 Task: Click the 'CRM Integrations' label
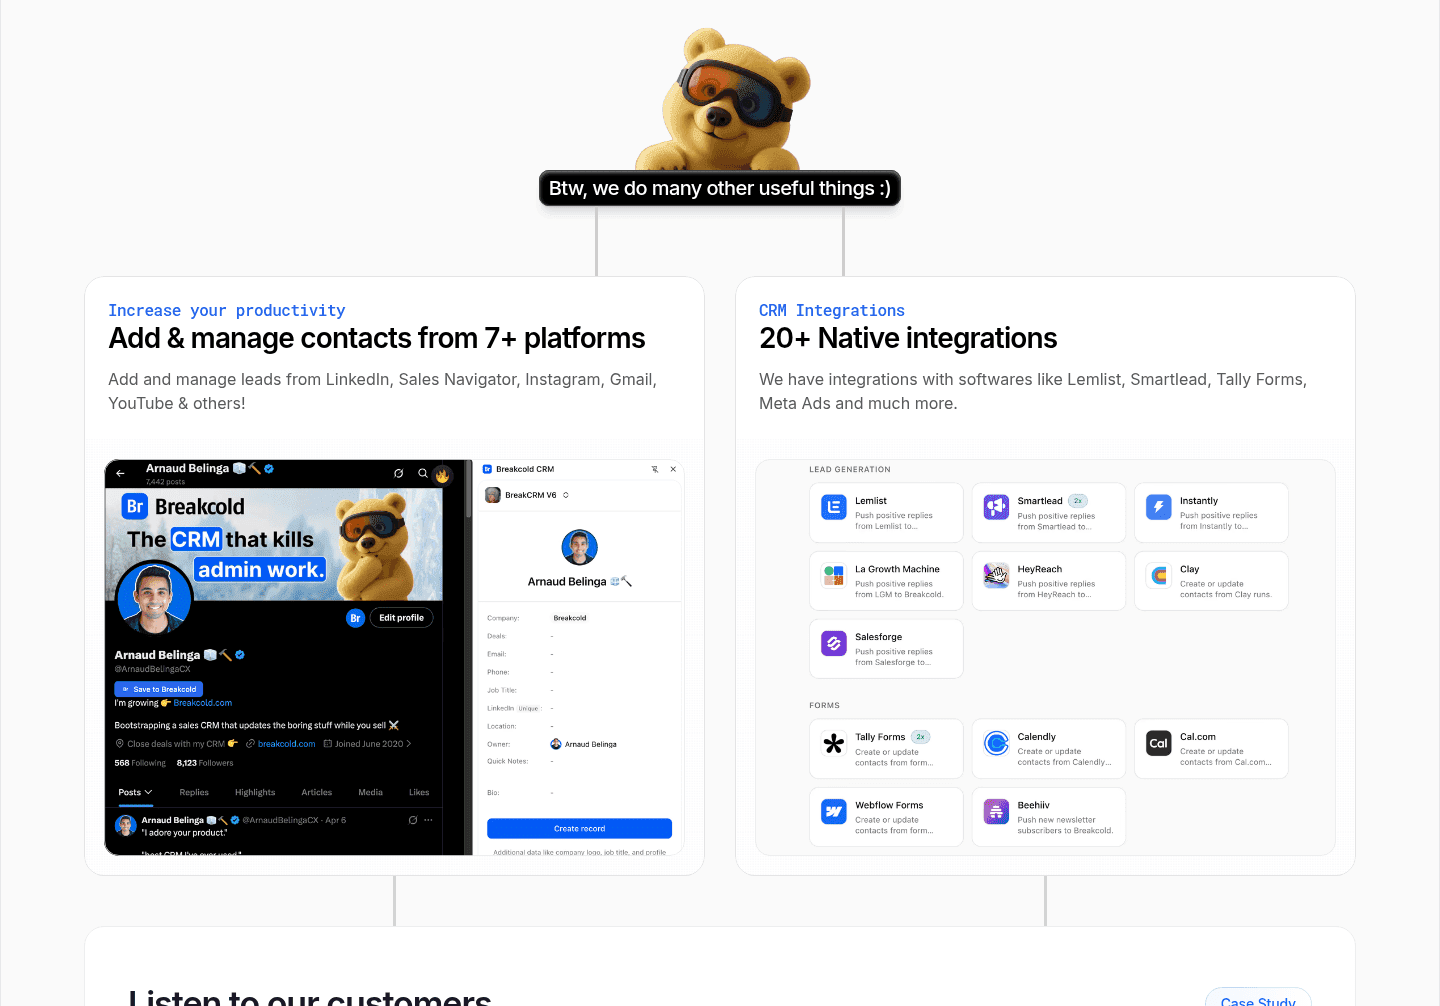point(832,311)
